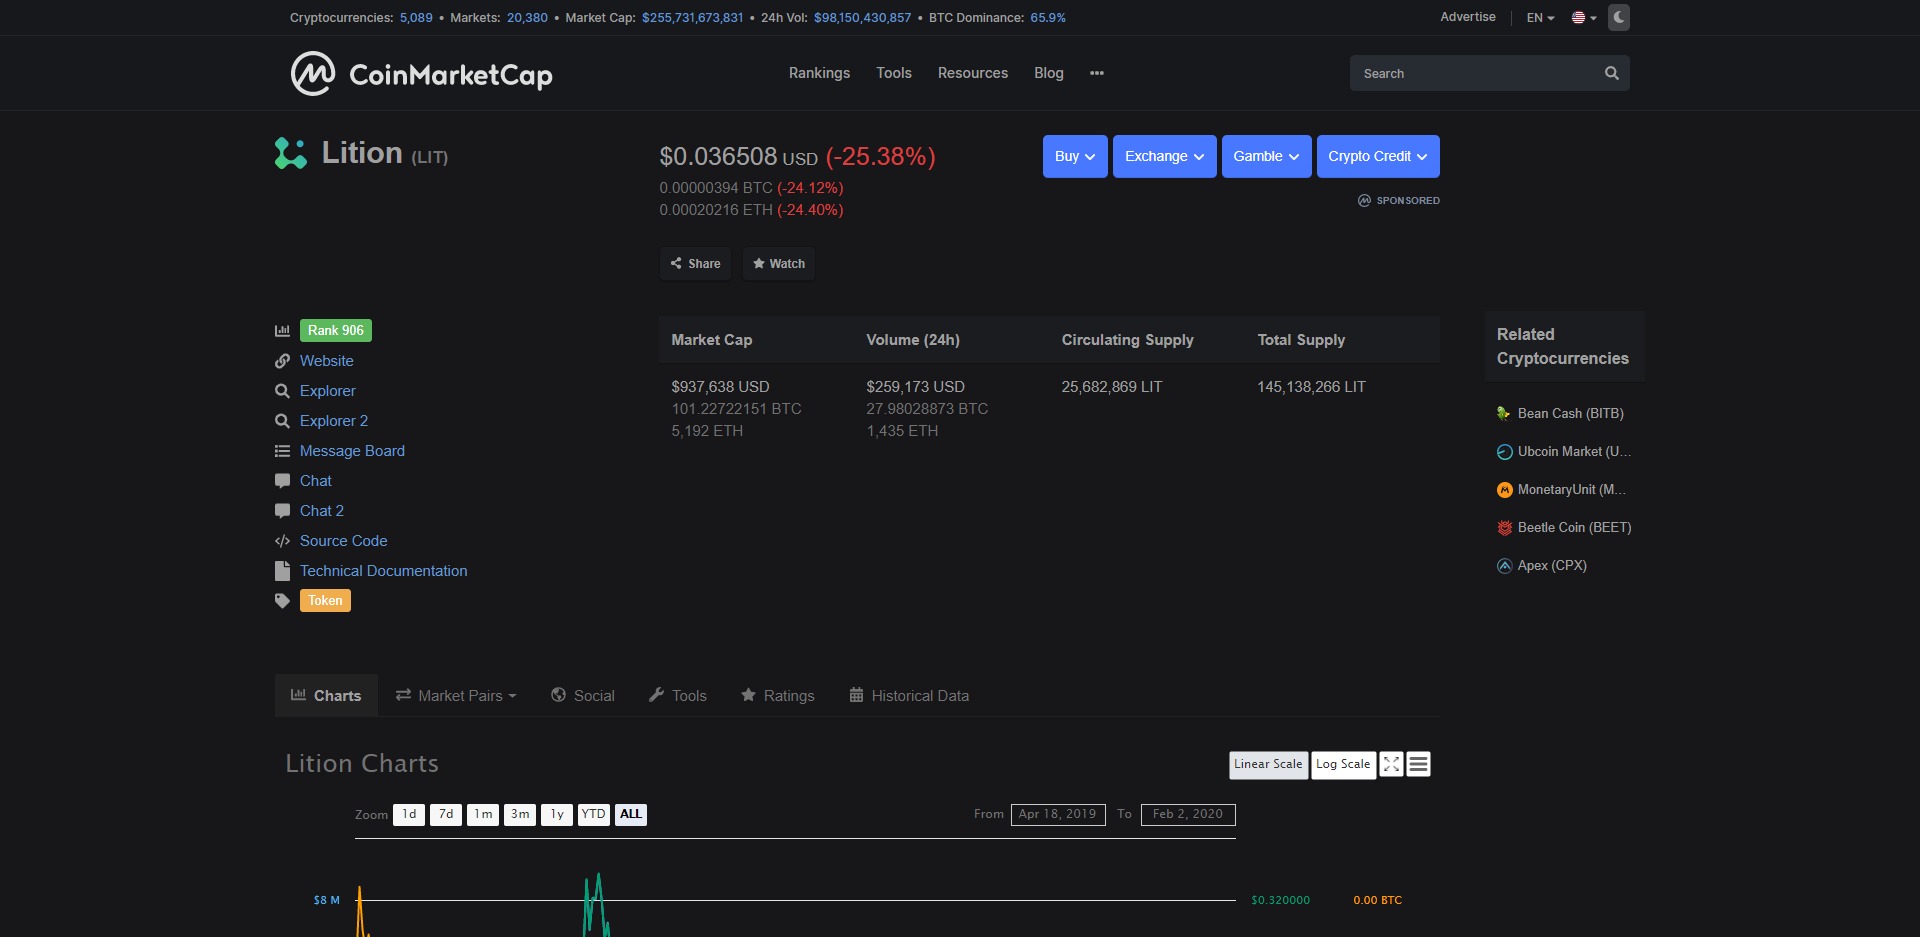The image size is (1920, 937).
Task: Set chart zoom to 3m
Action: tap(520, 814)
